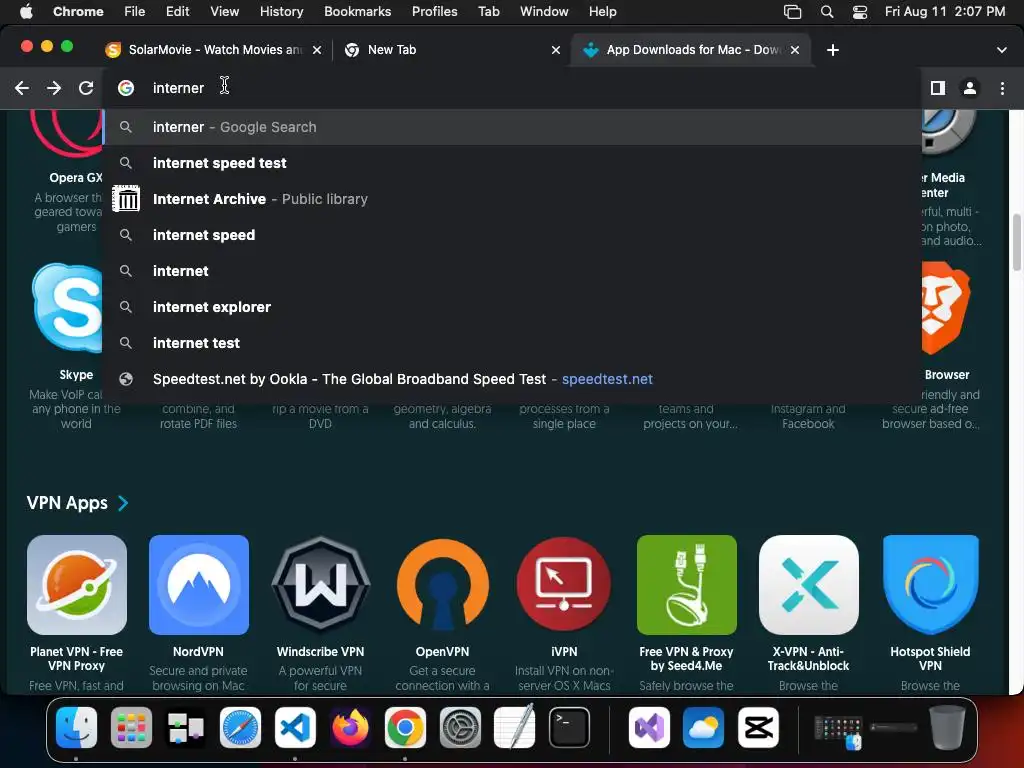1024x768 pixels.
Task: Open Chrome three-dot menu
Action: (x=1002, y=88)
